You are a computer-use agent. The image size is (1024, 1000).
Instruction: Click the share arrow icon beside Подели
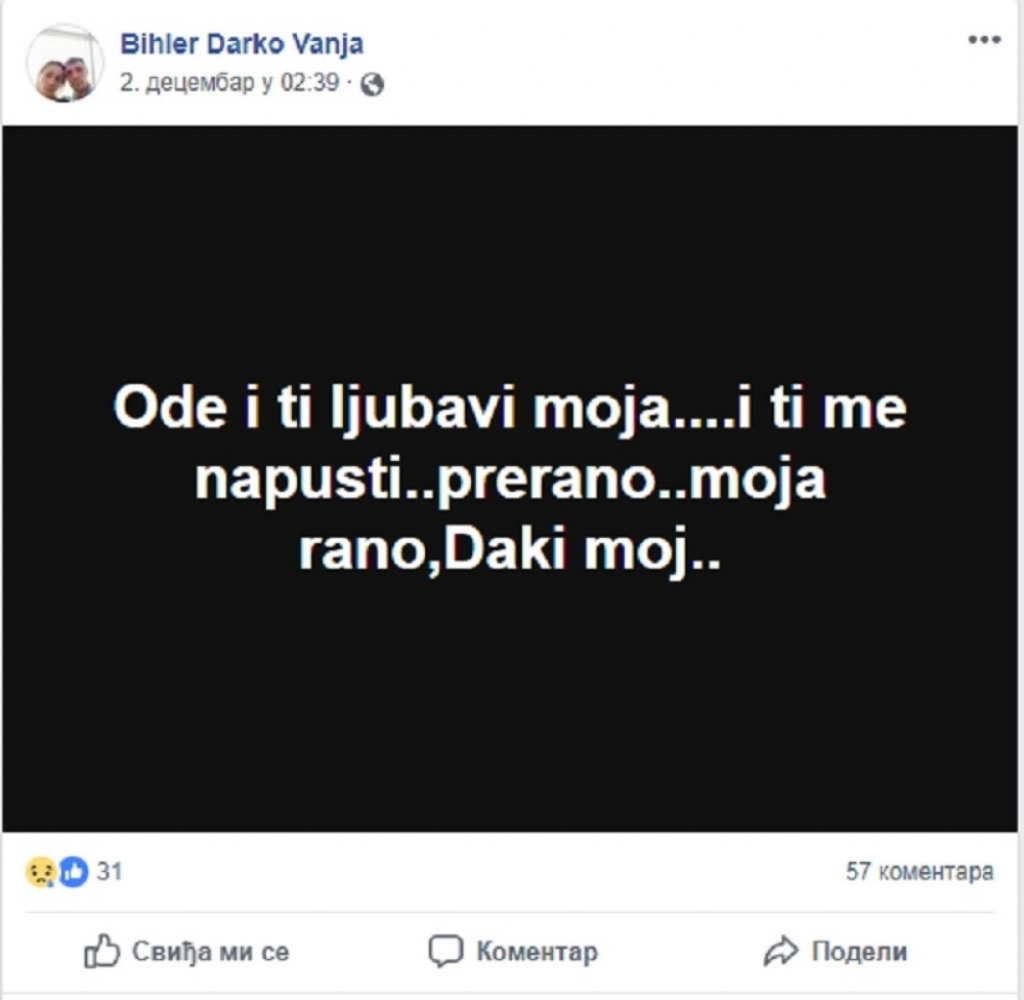(782, 952)
